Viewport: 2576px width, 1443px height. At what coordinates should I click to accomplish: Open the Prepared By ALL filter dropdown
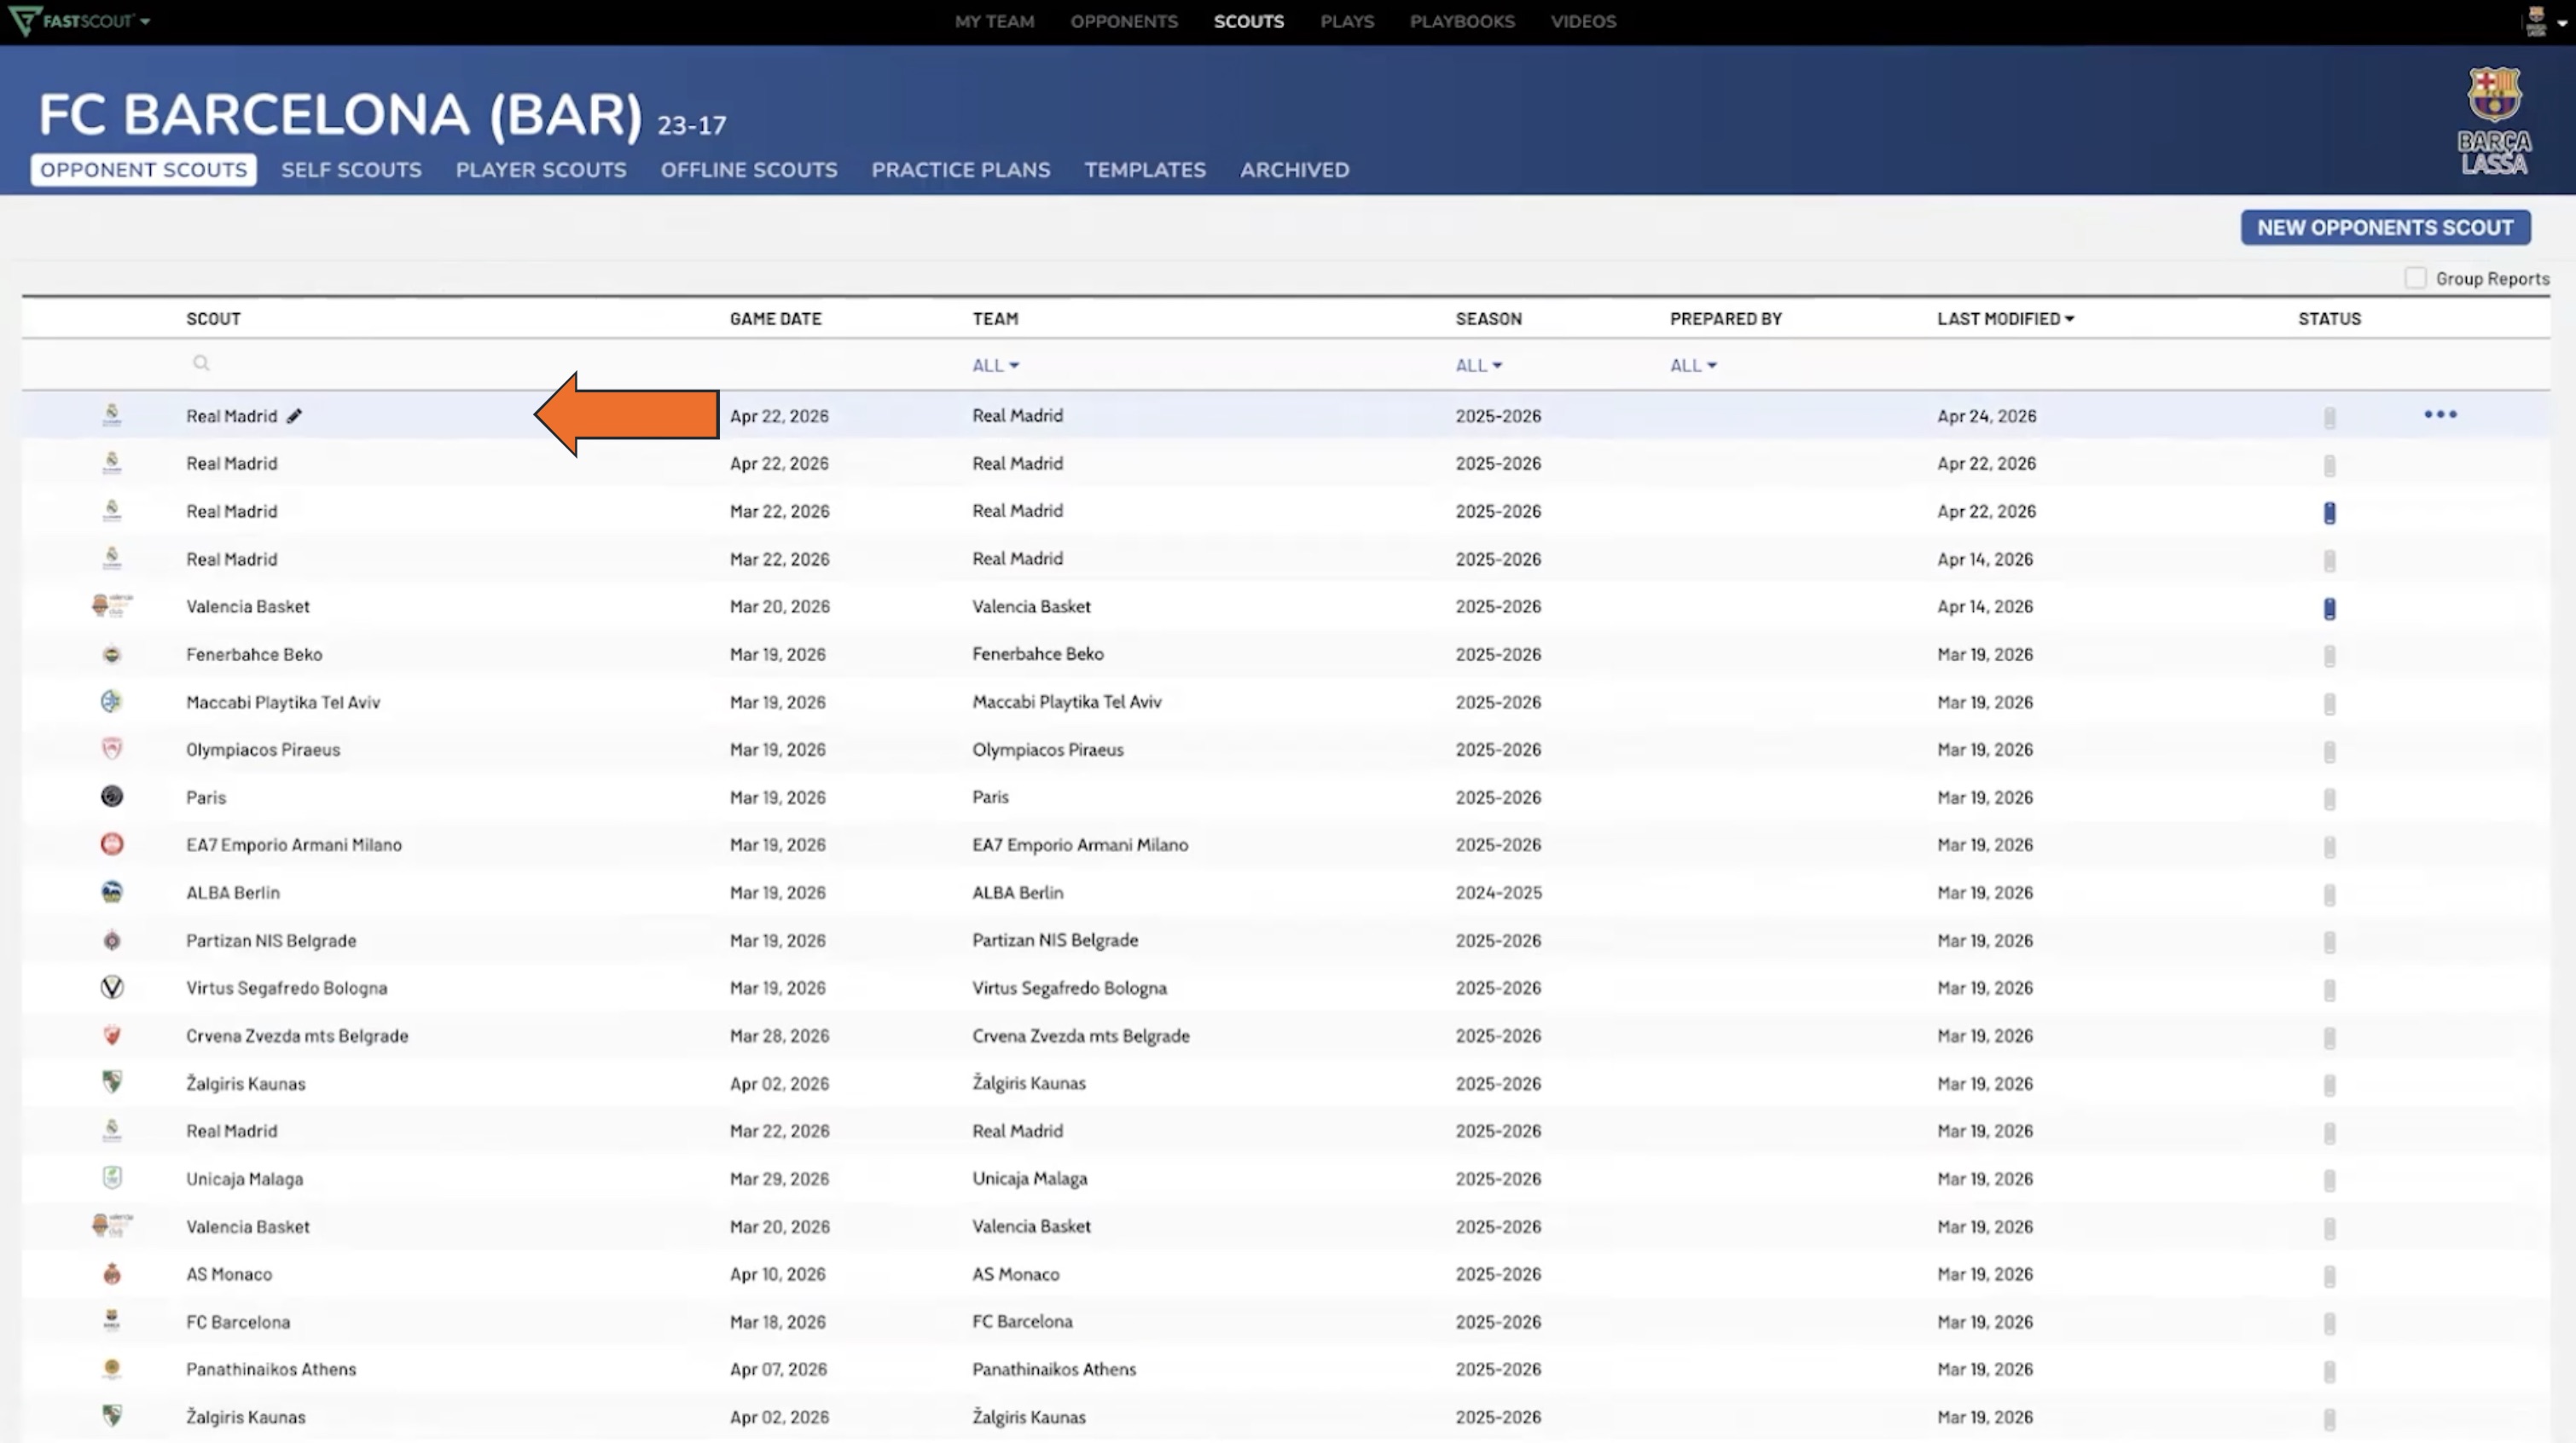pyautogui.click(x=1693, y=365)
